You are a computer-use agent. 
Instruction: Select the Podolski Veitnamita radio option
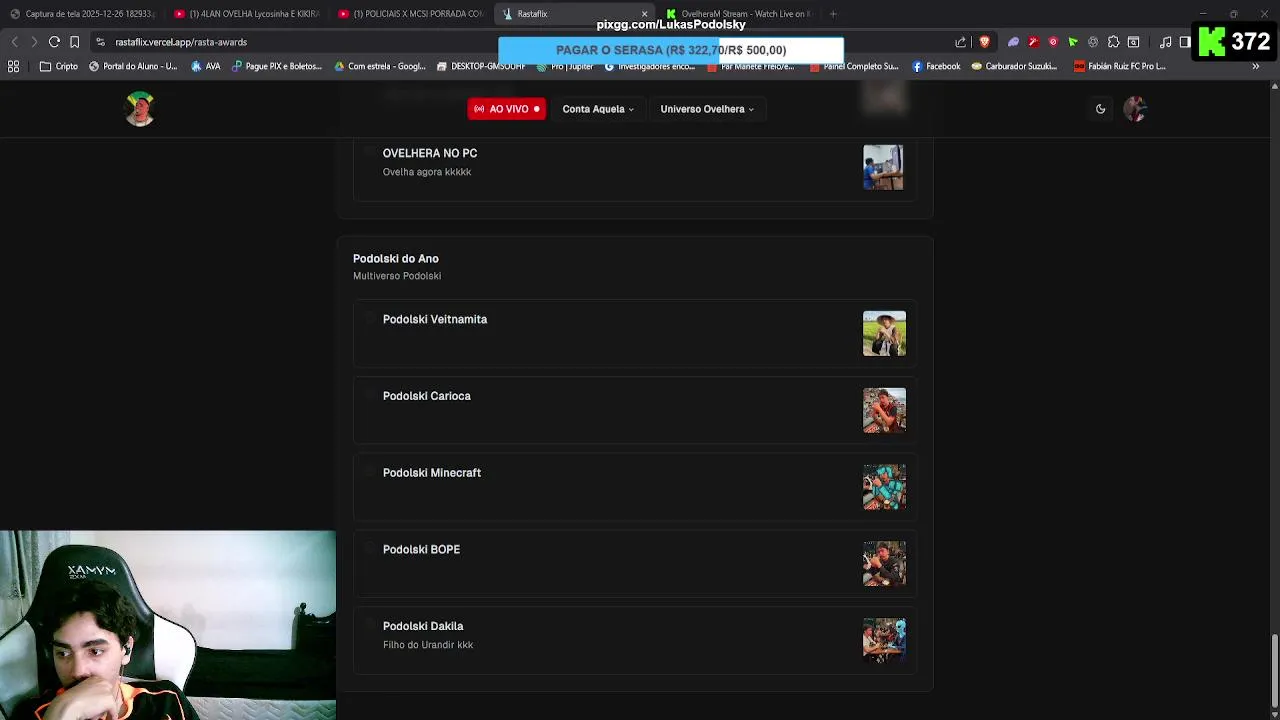369,319
